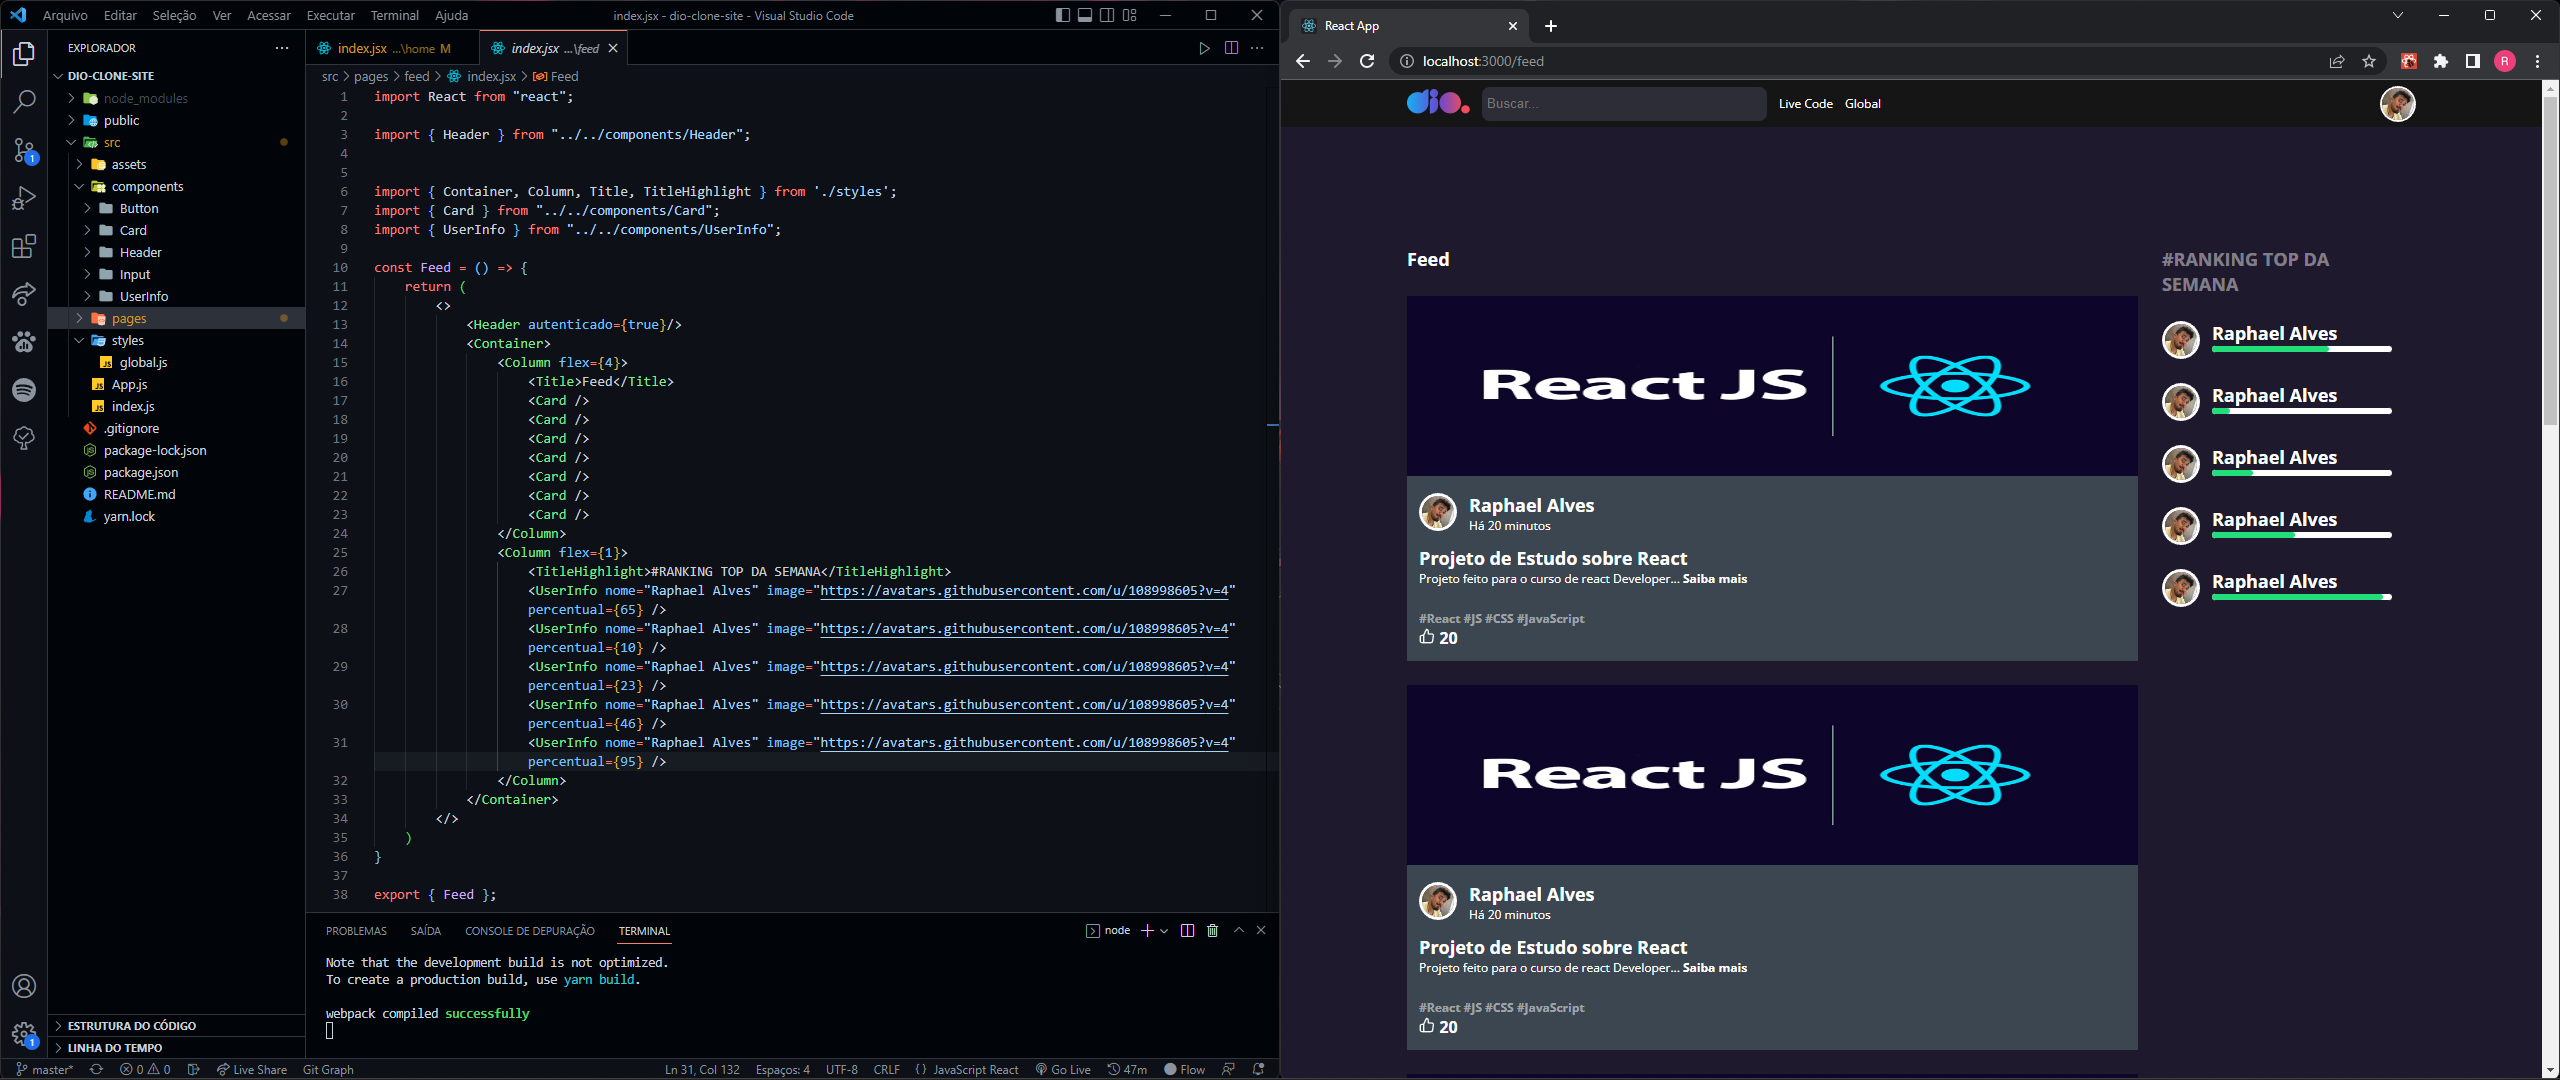Like the first React post via thumbs-up icon

[x=1427, y=637]
